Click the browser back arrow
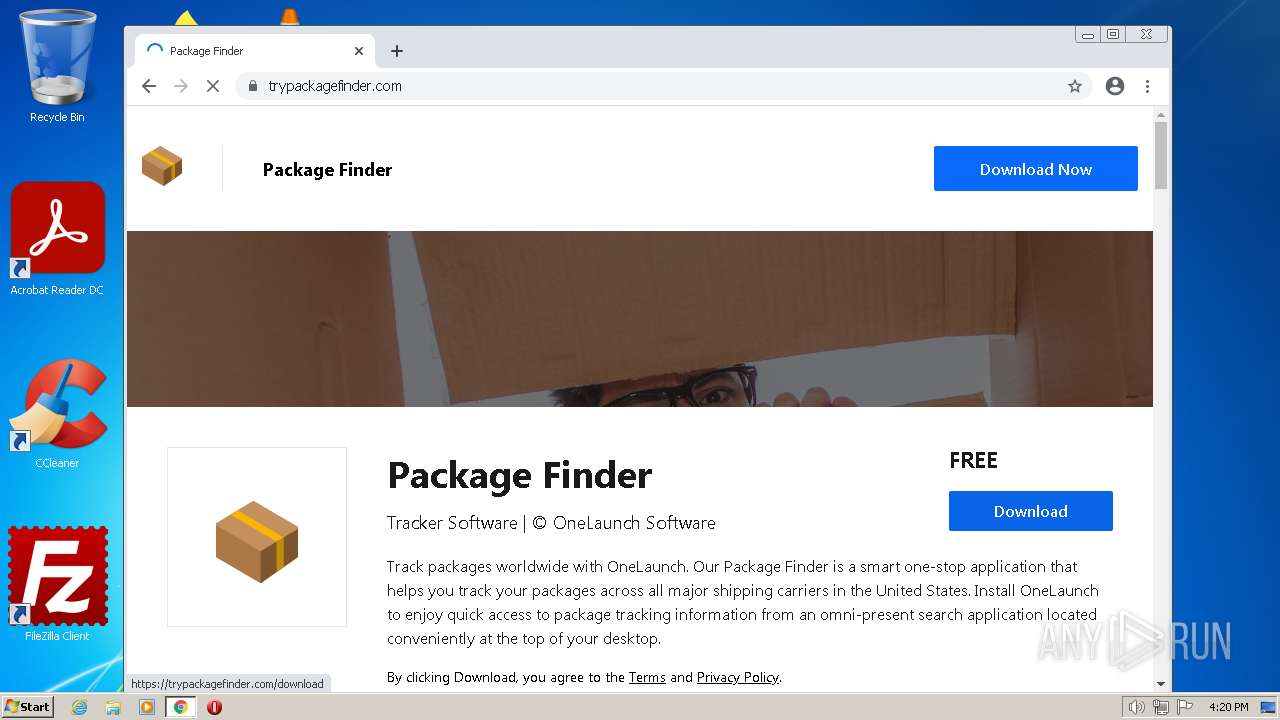Viewport: 1280px width, 720px height. (149, 86)
